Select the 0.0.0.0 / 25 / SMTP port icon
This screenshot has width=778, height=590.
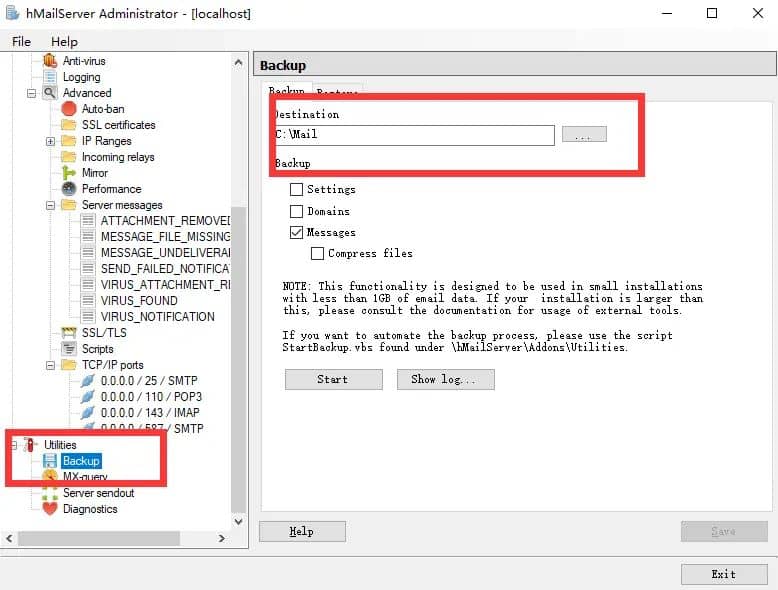tap(88, 381)
